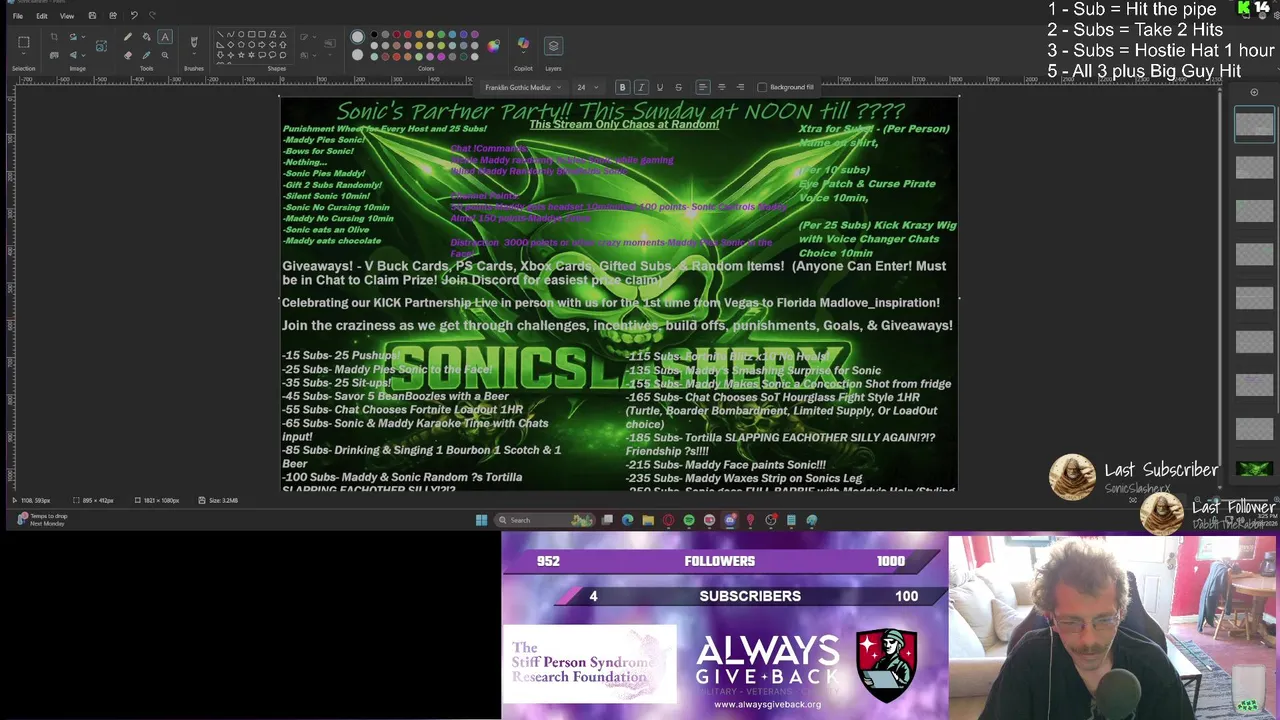Expand the Rotate options dropdown
Image resolution: width=1280 pixels, height=720 pixels.
83,36
